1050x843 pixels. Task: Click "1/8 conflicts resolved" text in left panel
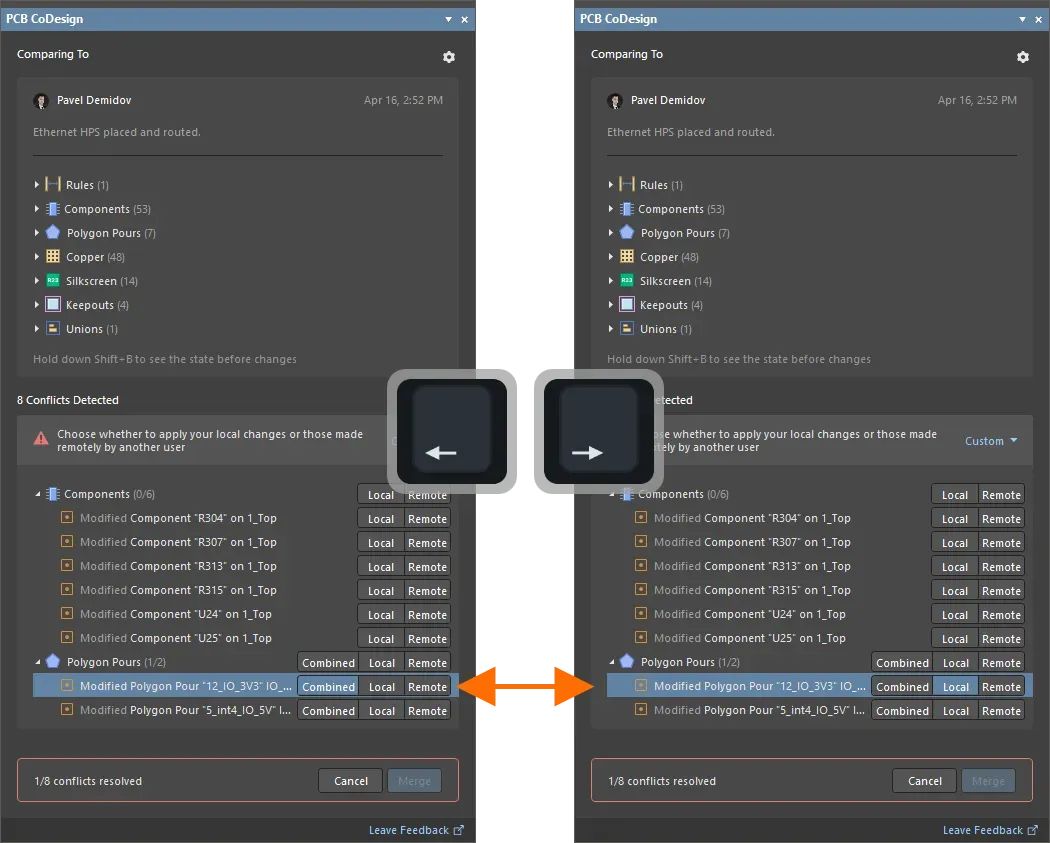(88, 781)
